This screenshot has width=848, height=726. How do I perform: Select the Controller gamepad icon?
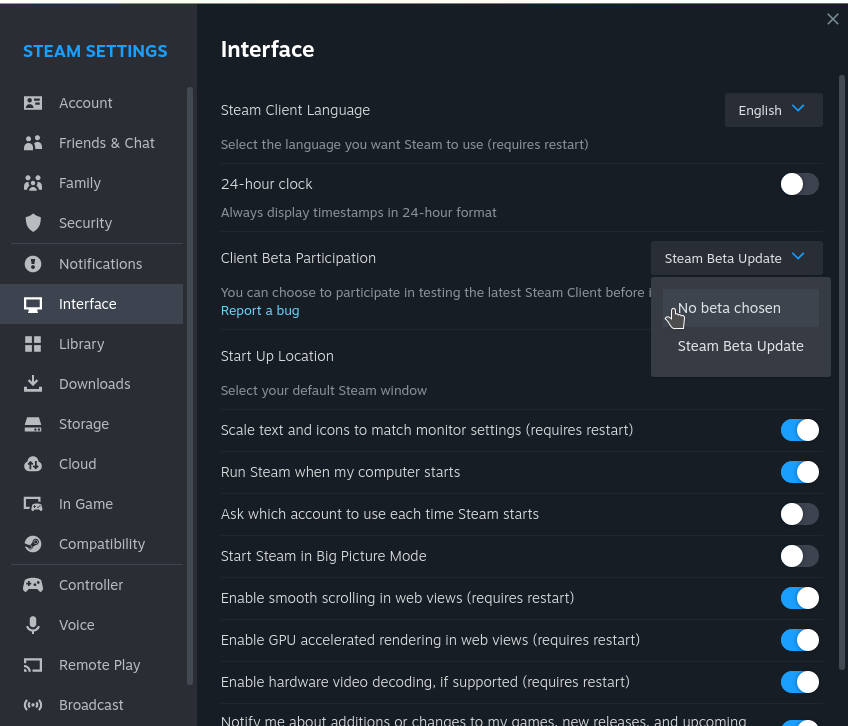(x=33, y=585)
